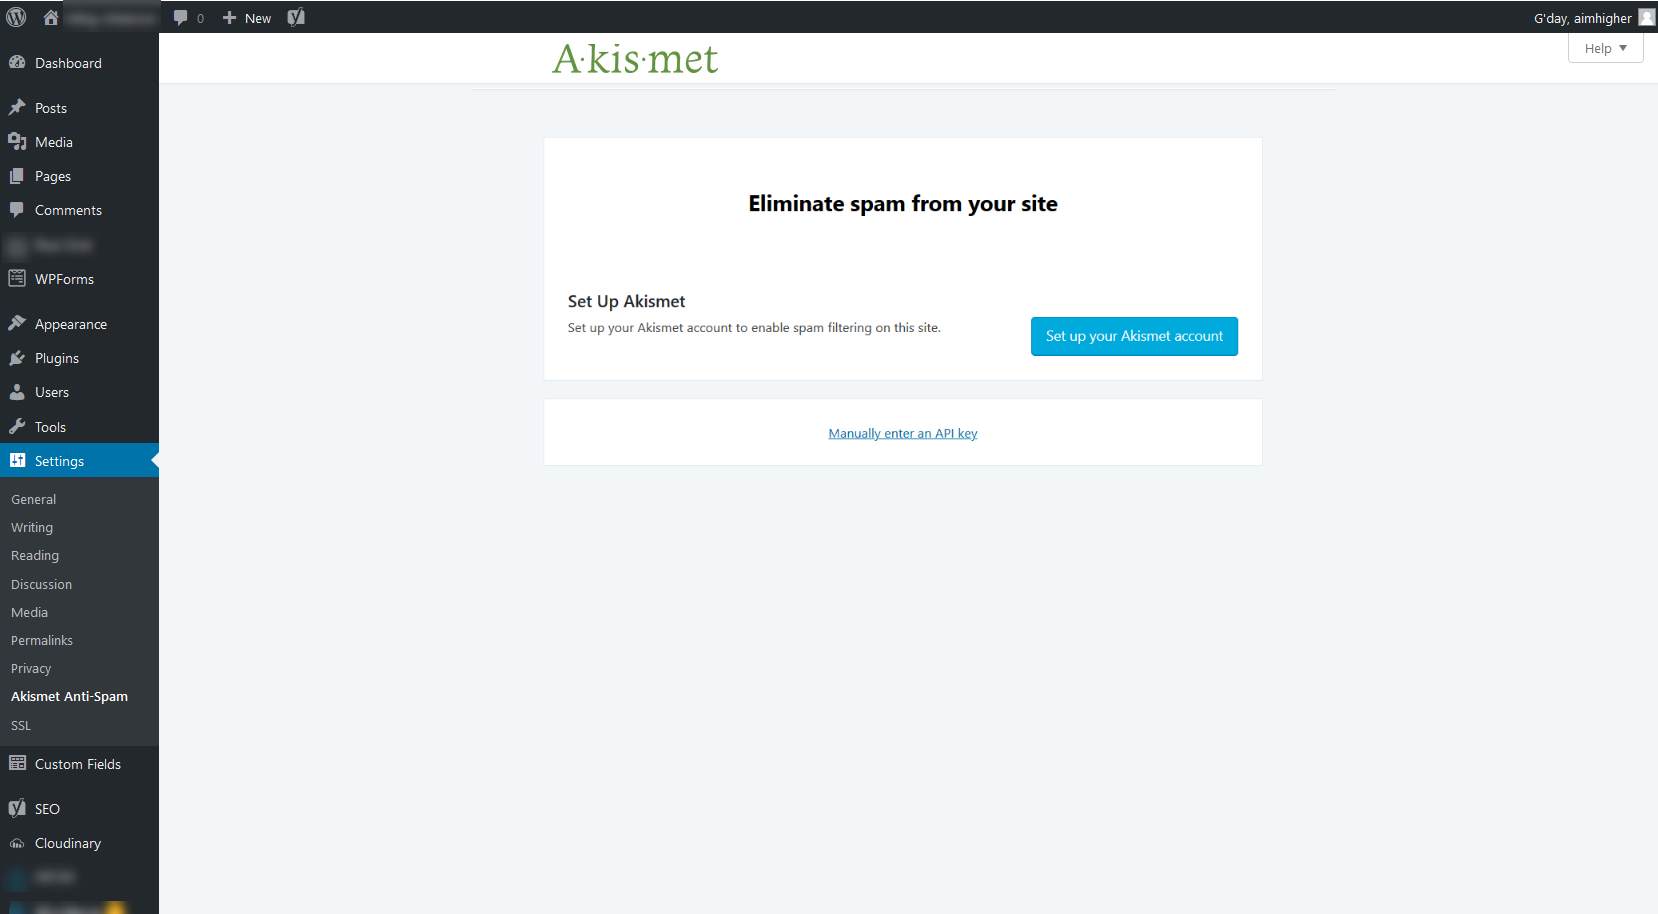This screenshot has width=1658, height=914.
Task: Open comments bubble in admin bar
Action: click(x=181, y=17)
